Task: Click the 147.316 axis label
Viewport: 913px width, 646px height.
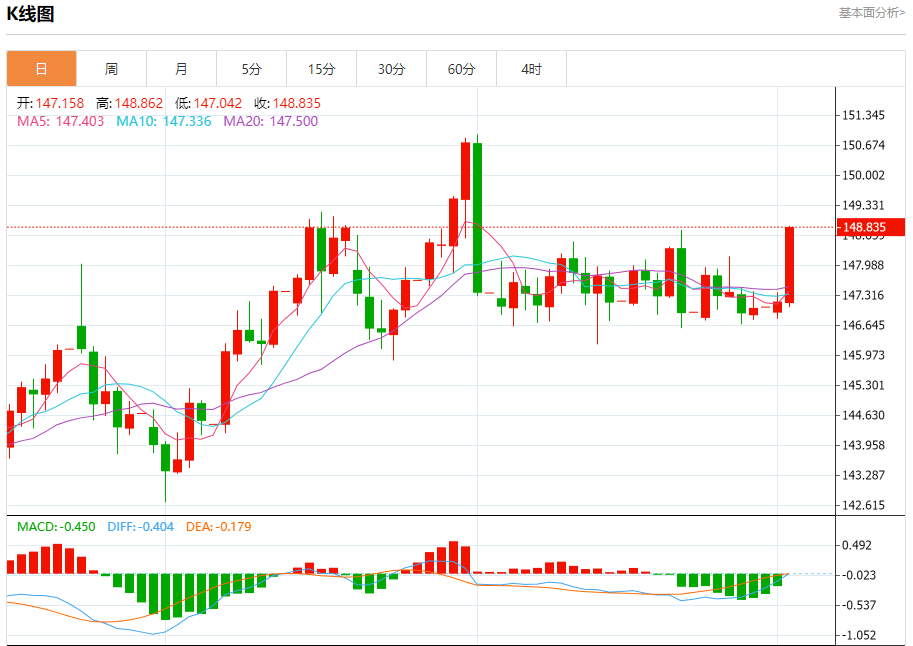Action: click(x=864, y=295)
